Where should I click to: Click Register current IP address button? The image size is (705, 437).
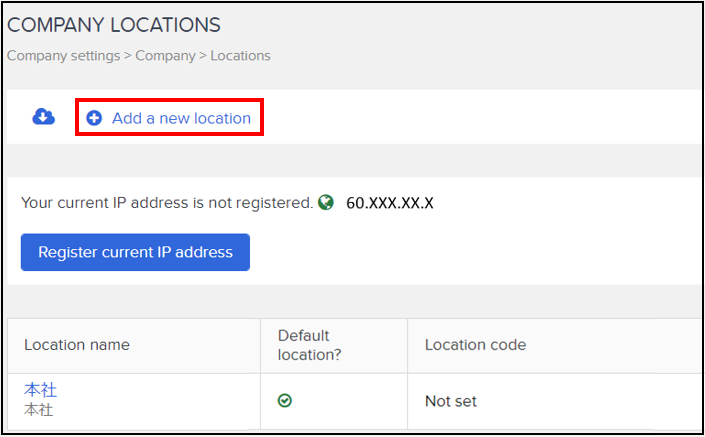click(135, 252)
